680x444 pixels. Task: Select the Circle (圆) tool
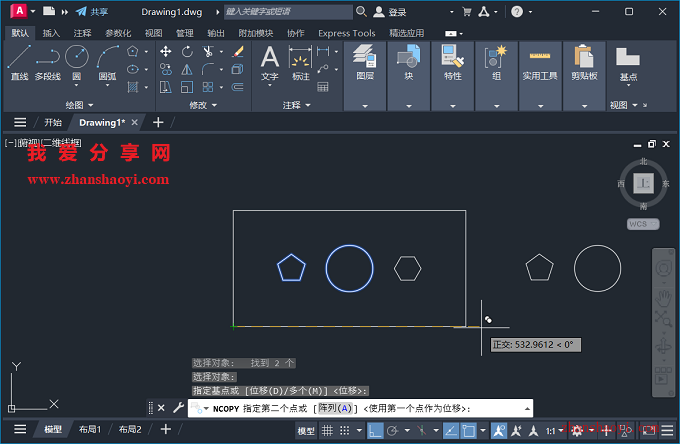(x=77, y=62)
